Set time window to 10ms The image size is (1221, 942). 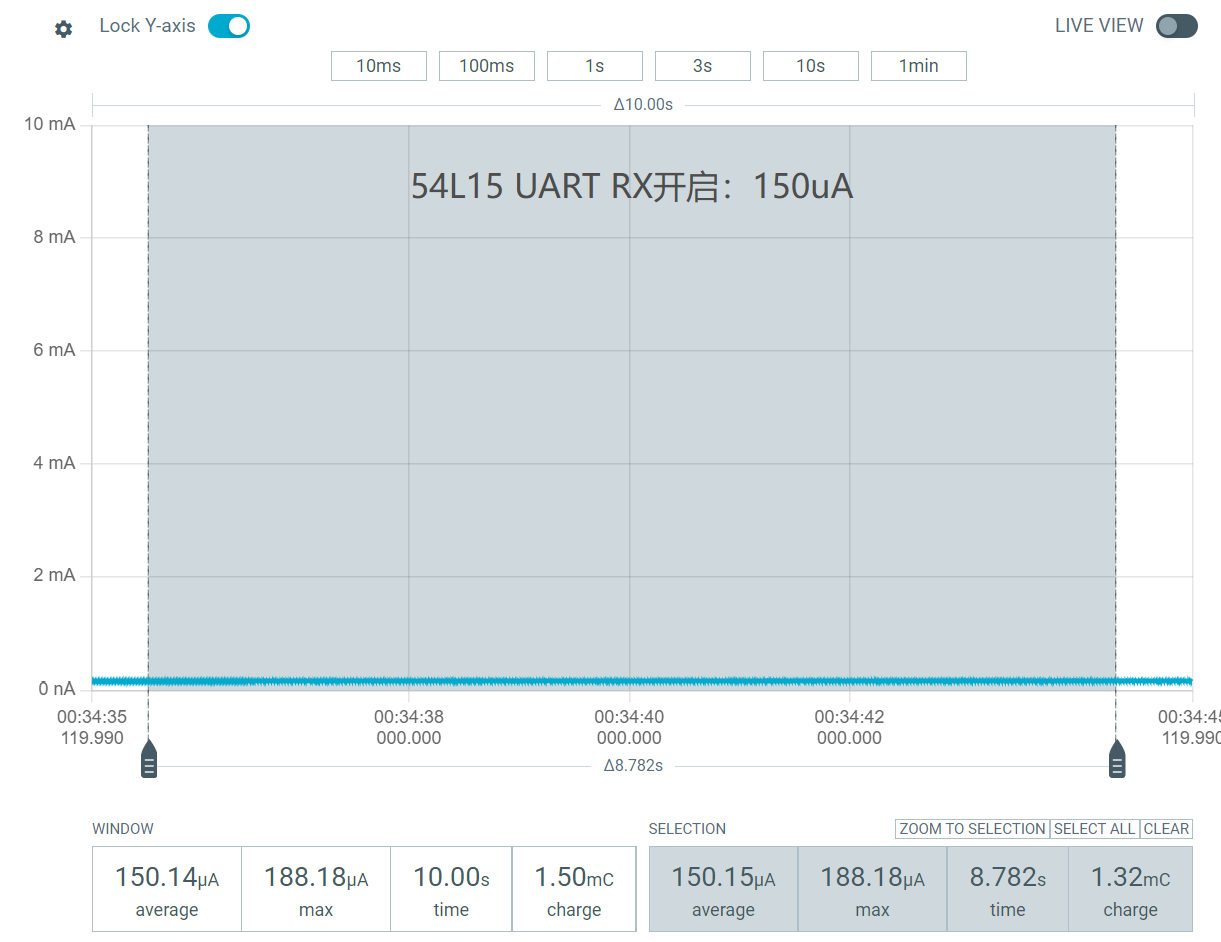tap(379, 66)
